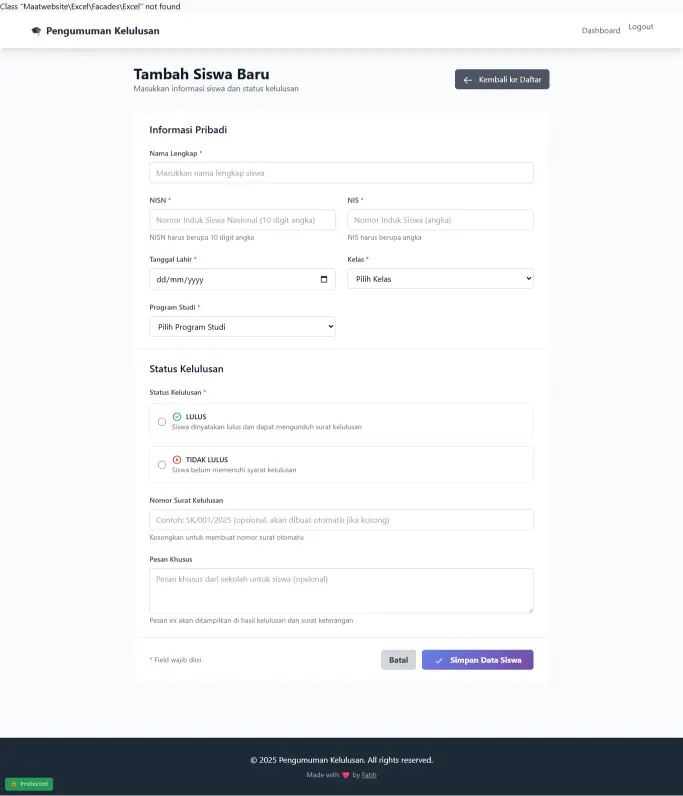Select the LULUS radio button
The height and width of the screenshot is (796, 683).
pyautogui.click(x=162, y=422)
